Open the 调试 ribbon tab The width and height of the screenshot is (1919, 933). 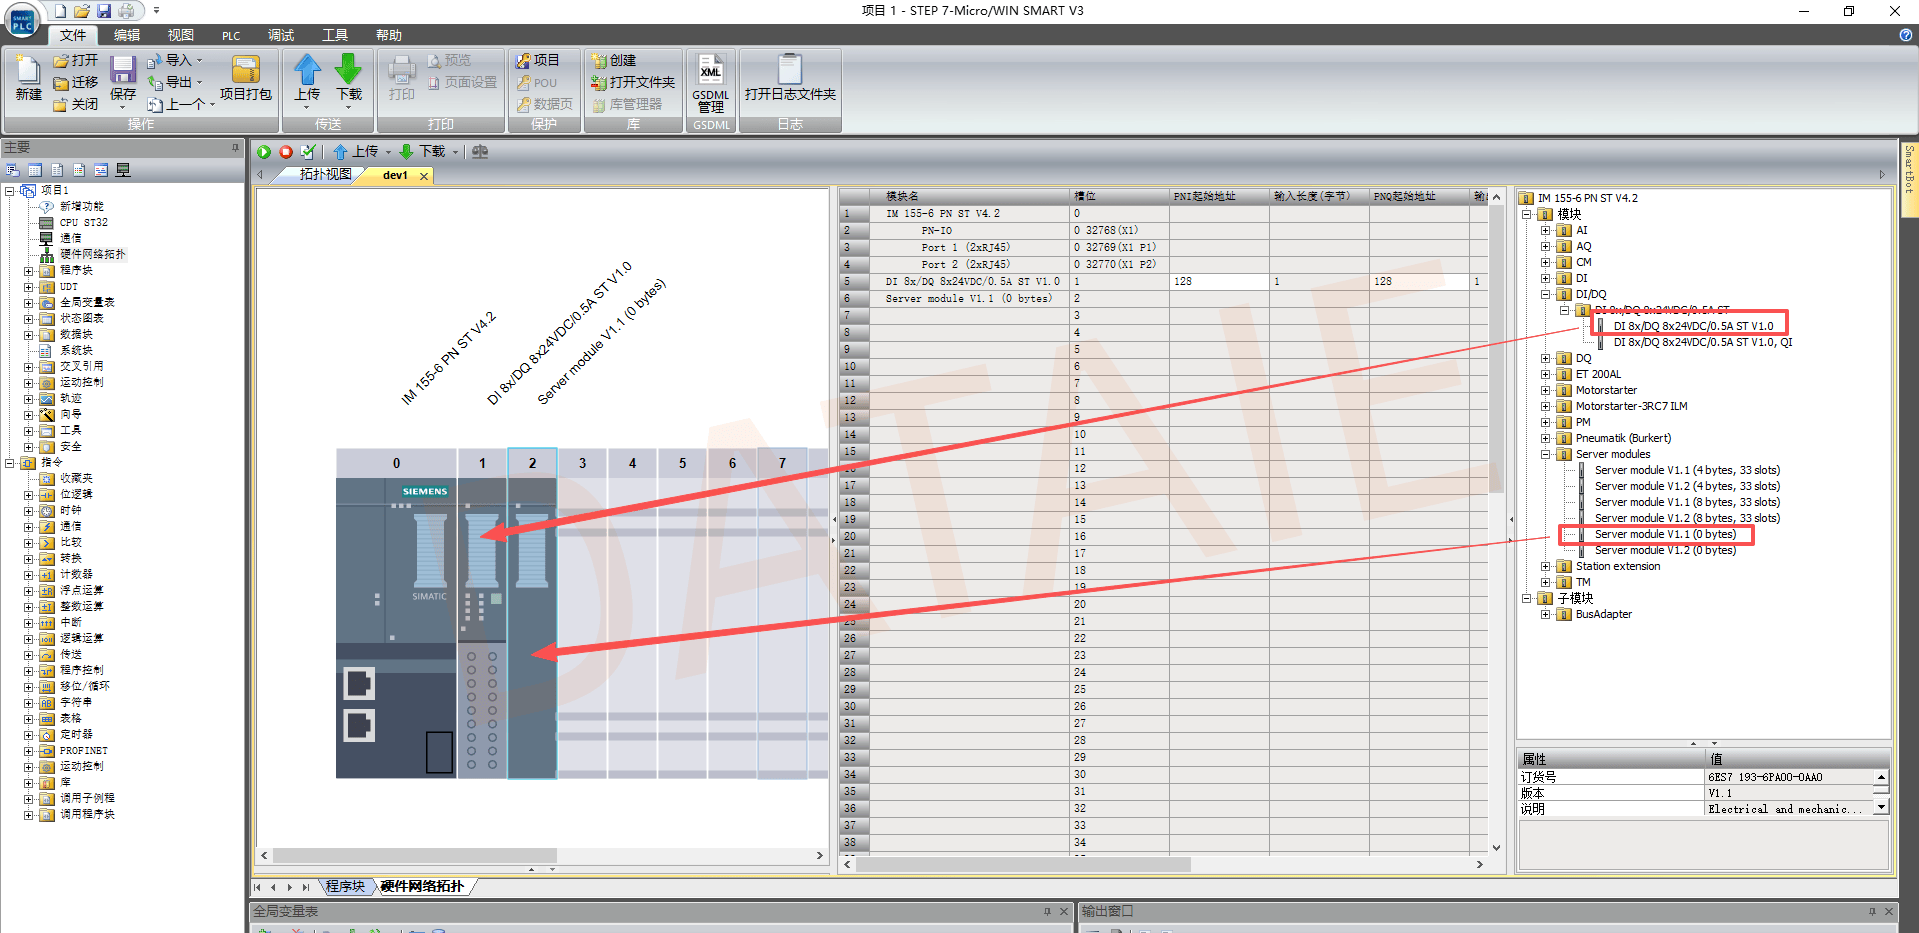[x=281, y=35]
